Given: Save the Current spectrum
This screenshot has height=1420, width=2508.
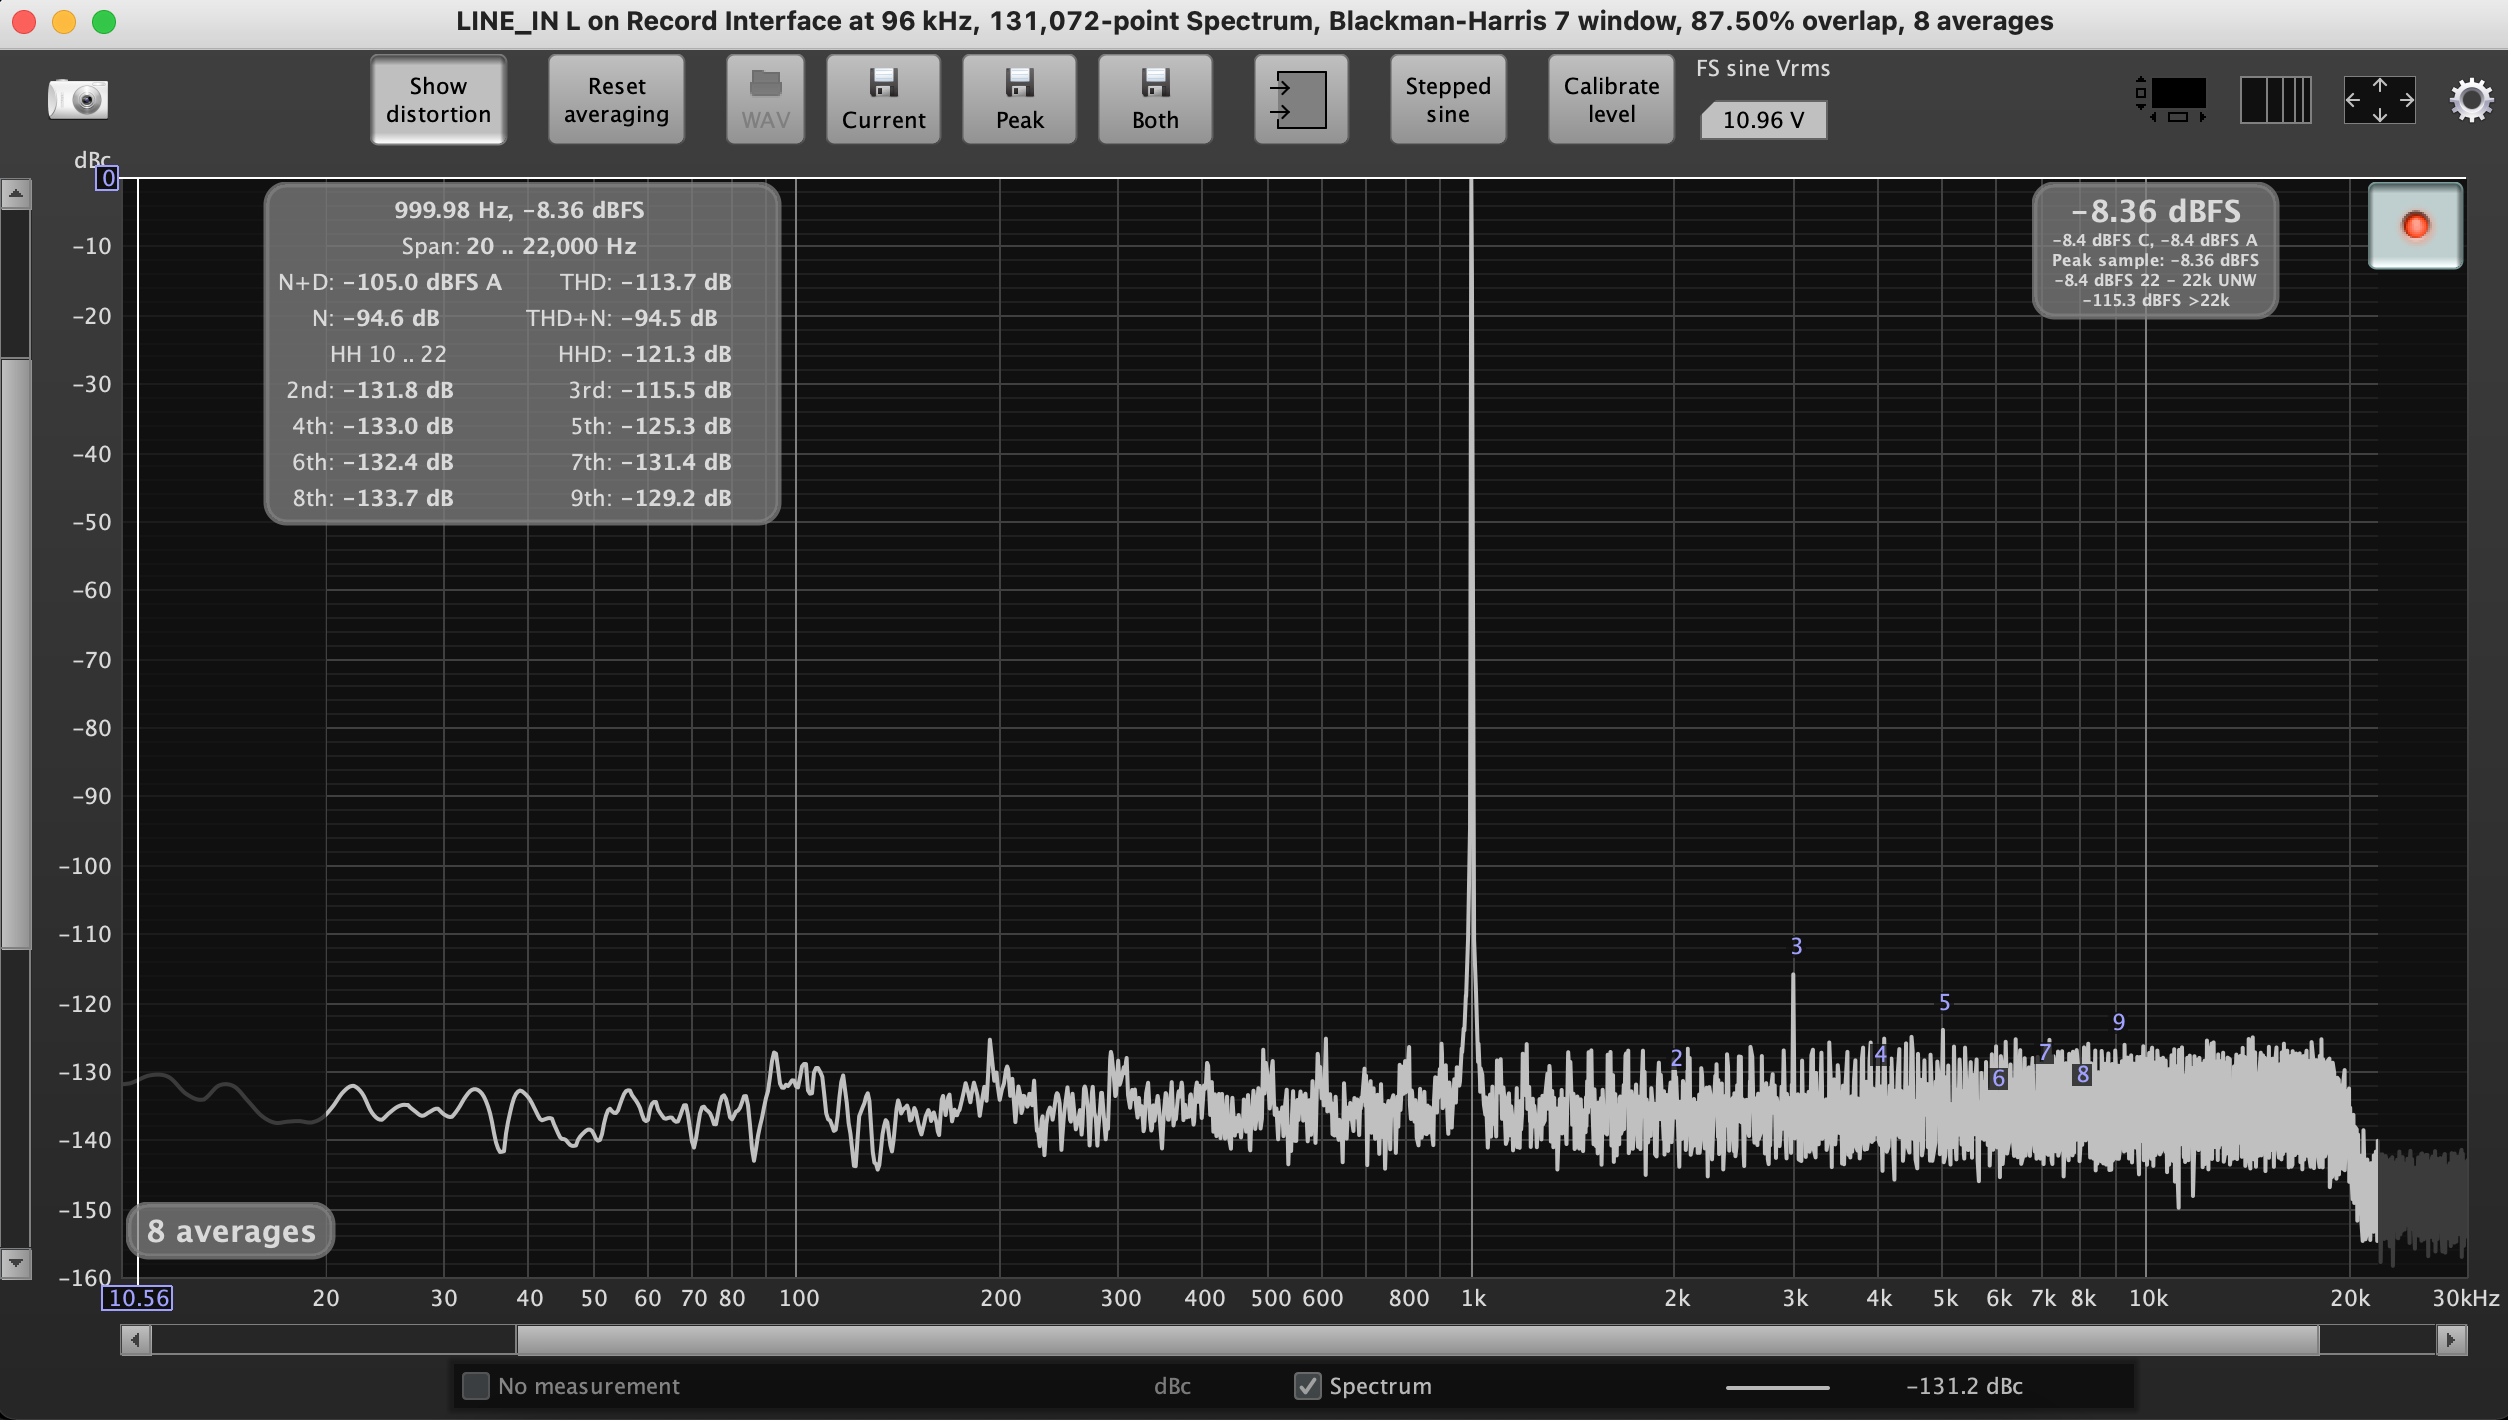Looking at the screenshot, I should (883, 100).
